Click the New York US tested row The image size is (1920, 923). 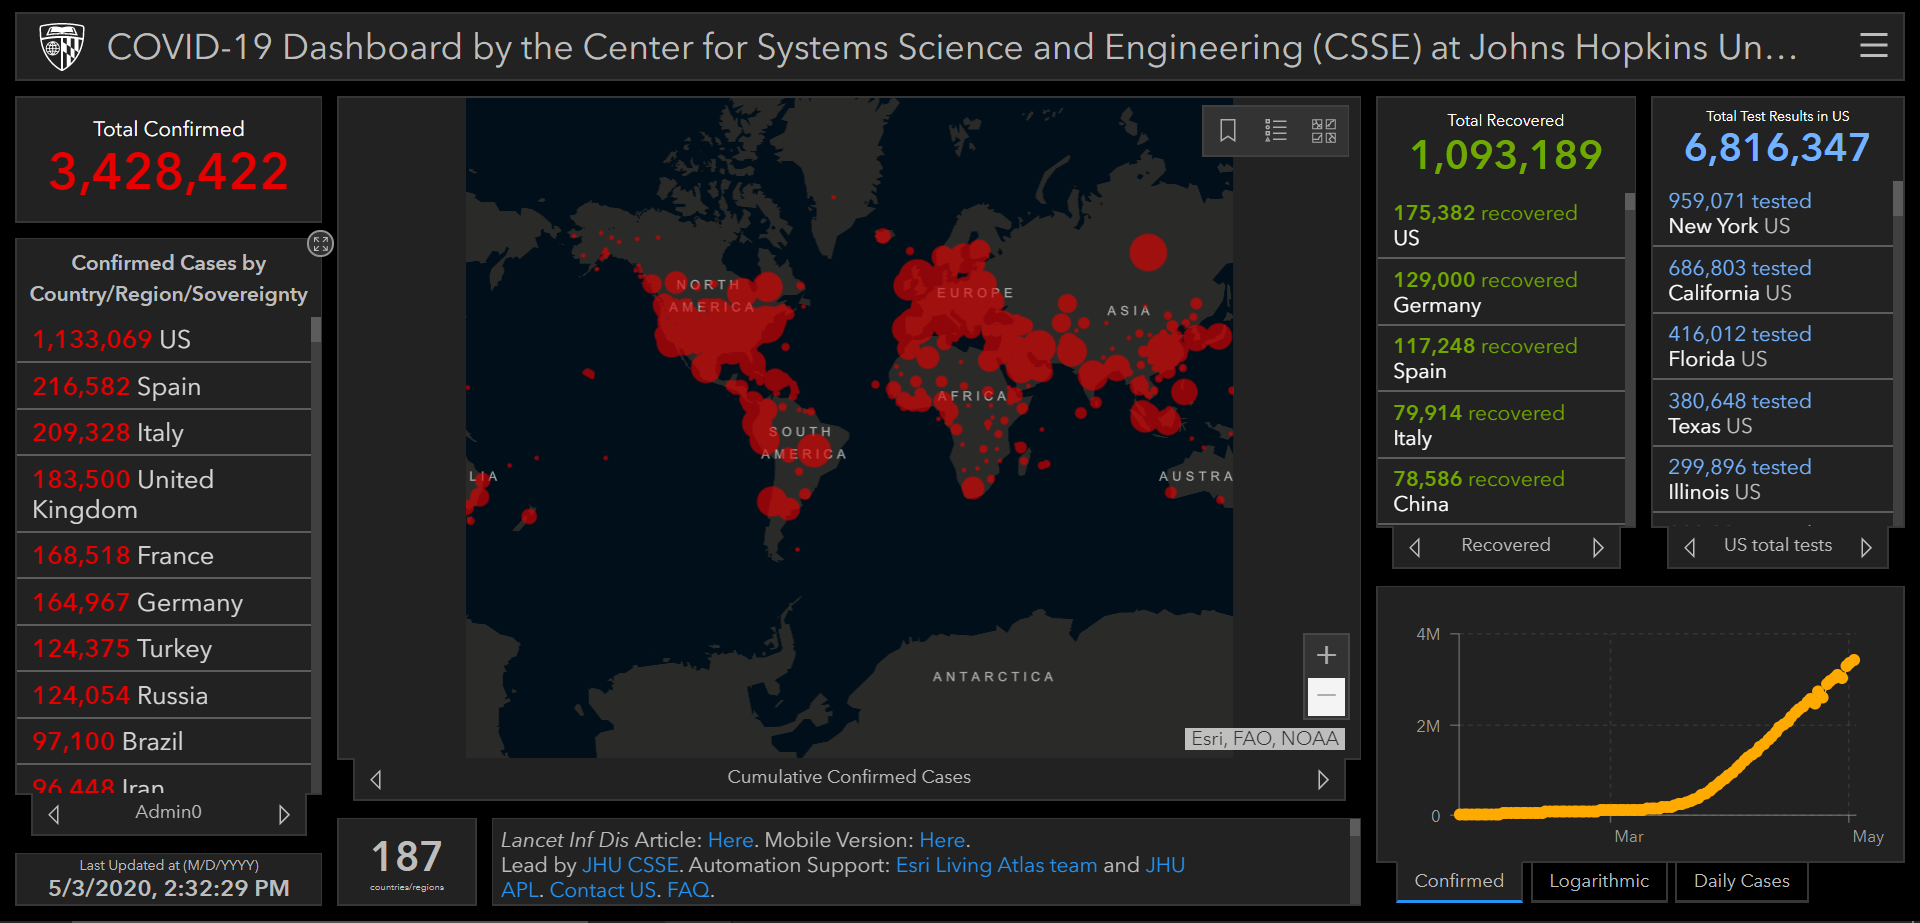(x=1773, y=213)
